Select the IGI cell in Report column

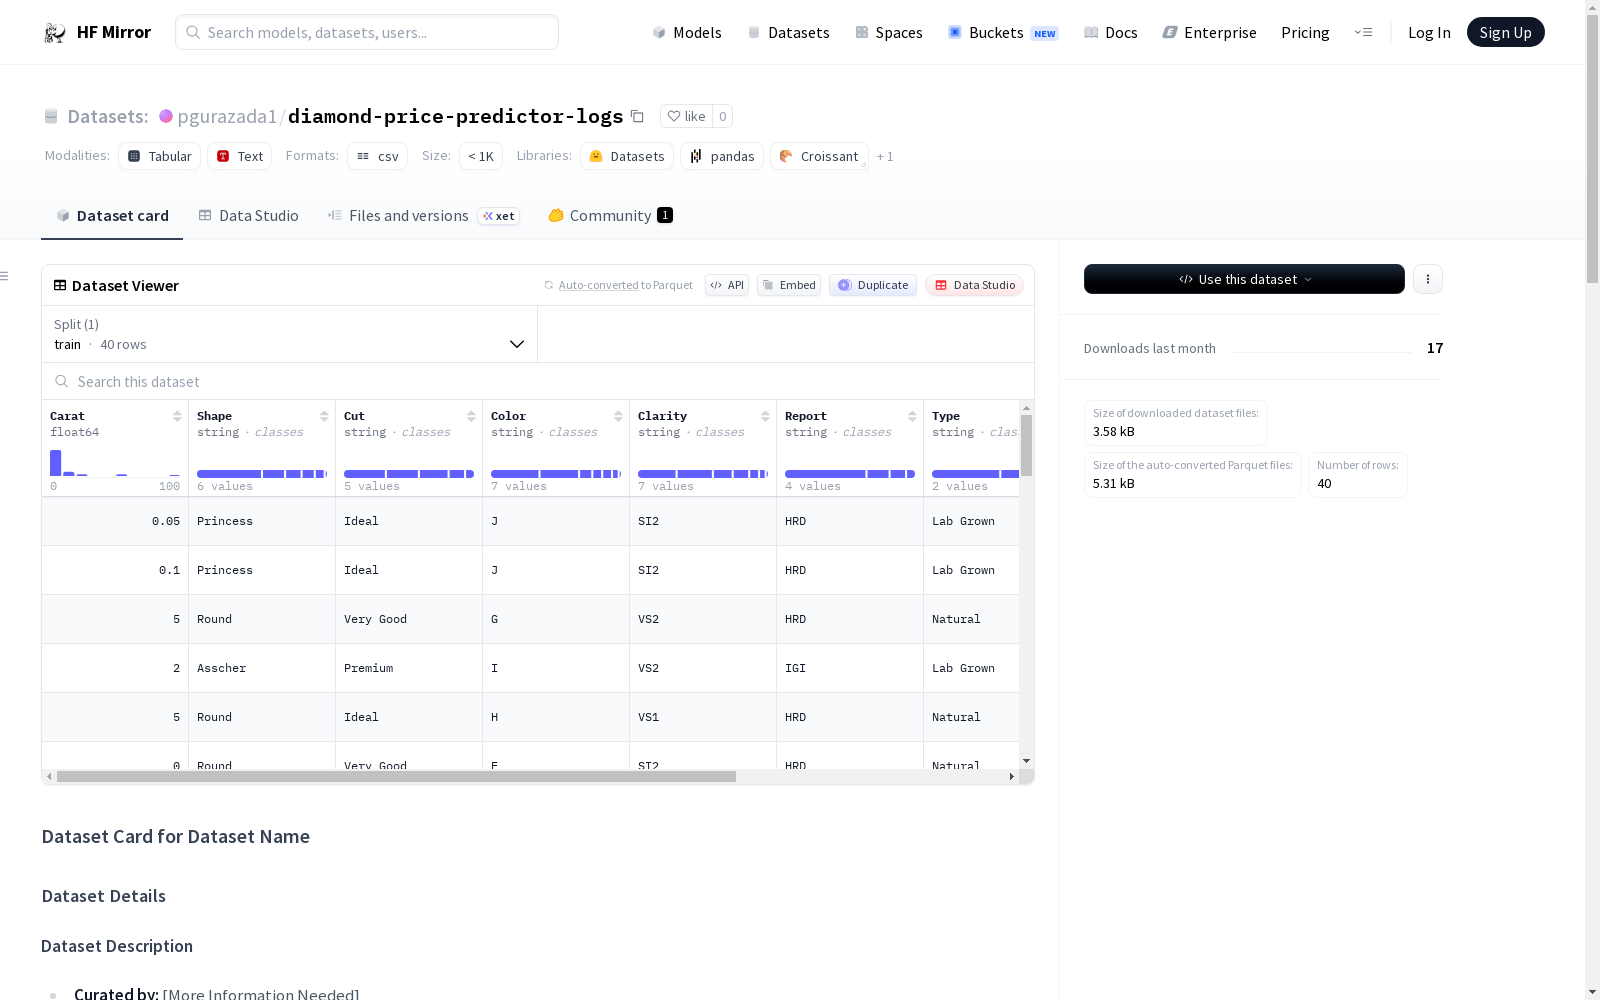click(x=850, y=668)
